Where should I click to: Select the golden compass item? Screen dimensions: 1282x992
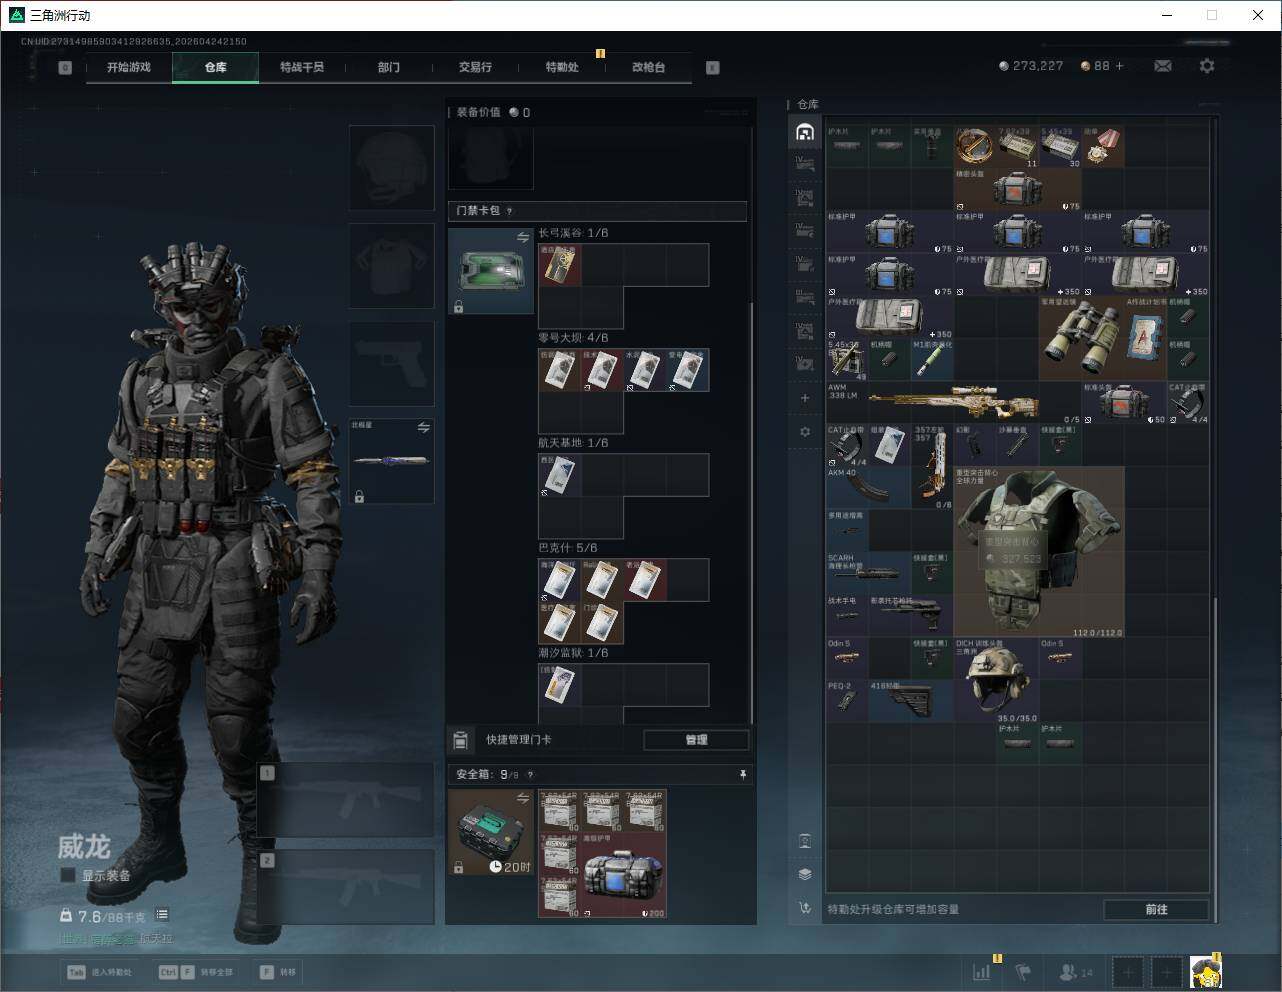point(975,147)
